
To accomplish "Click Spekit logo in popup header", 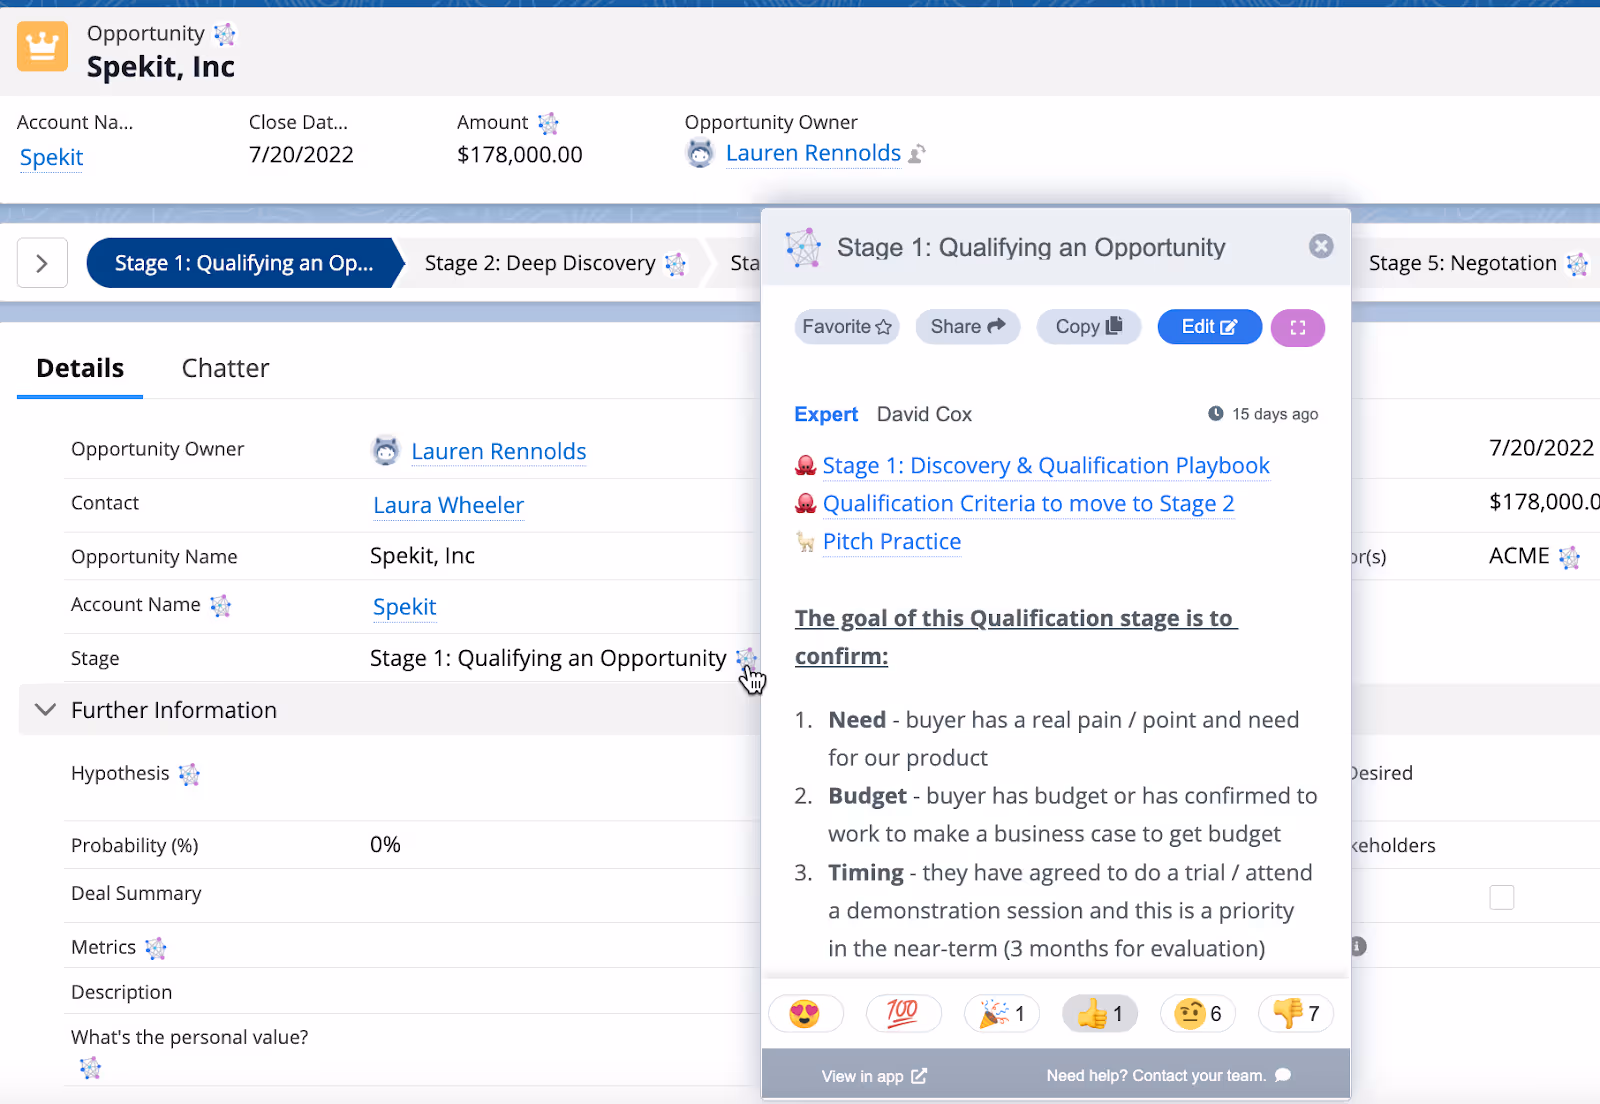I will tap(803, 247).
